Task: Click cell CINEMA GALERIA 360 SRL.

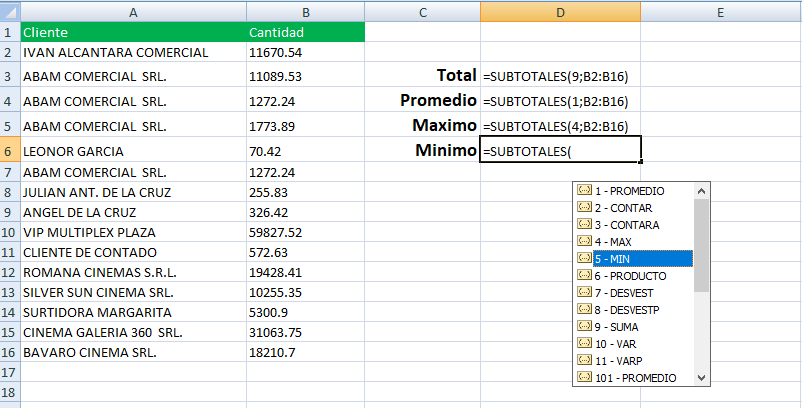Action: click(x=133, y=332)
